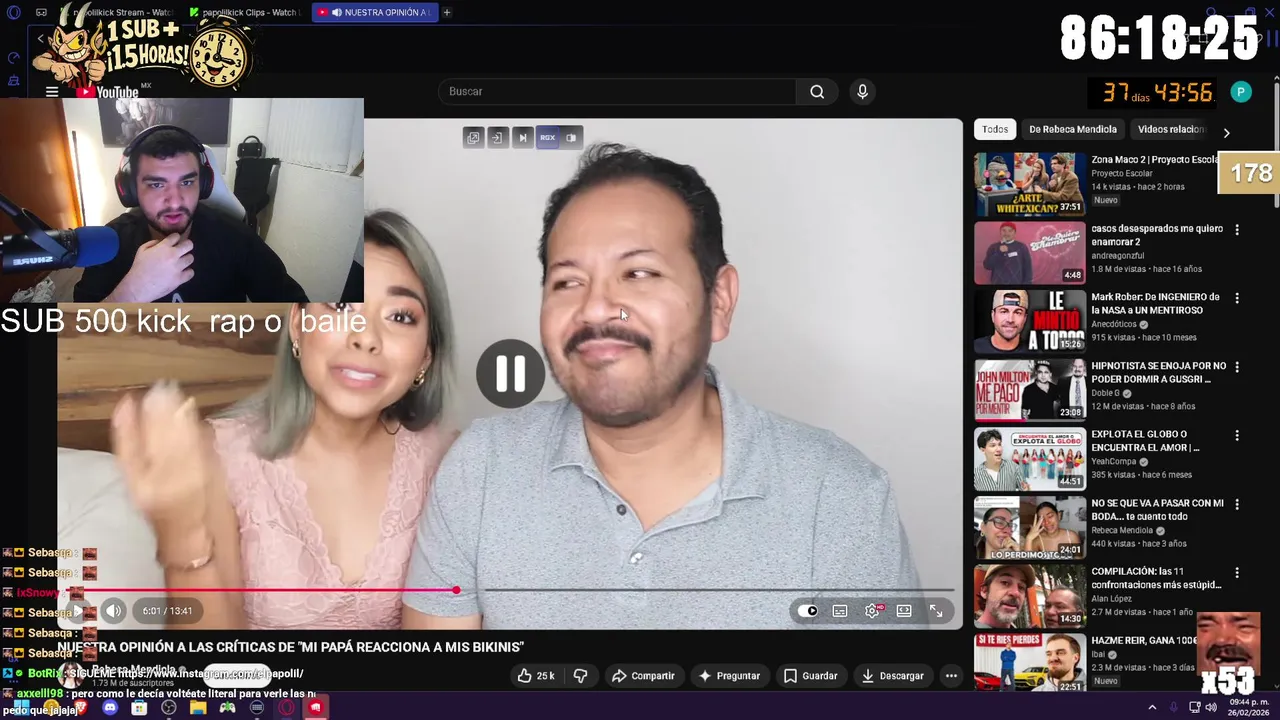Image resolution: width=1280 pixels, height=720 pixels.
Task: Open the "Mark Rober: De INGENIERO de la NASA" title
Action: click(x=1155, y=304)
